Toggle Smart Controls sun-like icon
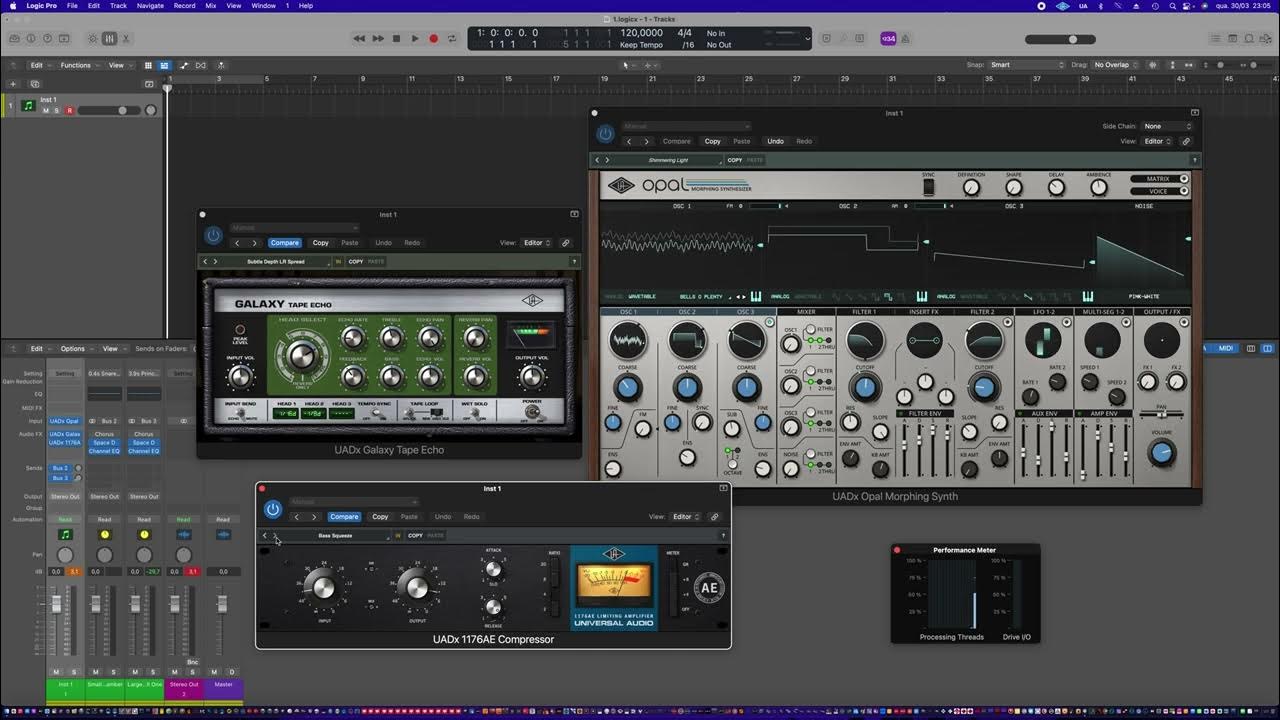Image resolution: width=1280 pixels, height=720 pixels. pyautogui.click(x=93, y=38)
